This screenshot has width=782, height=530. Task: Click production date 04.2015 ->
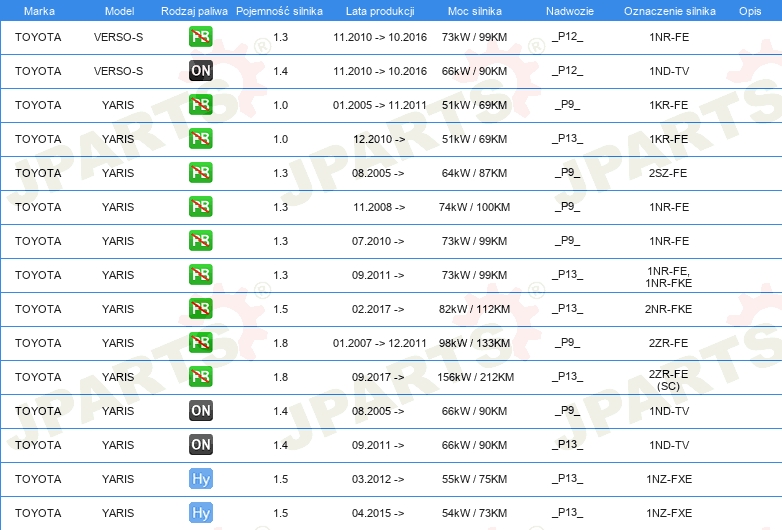(x=378, y=513)
